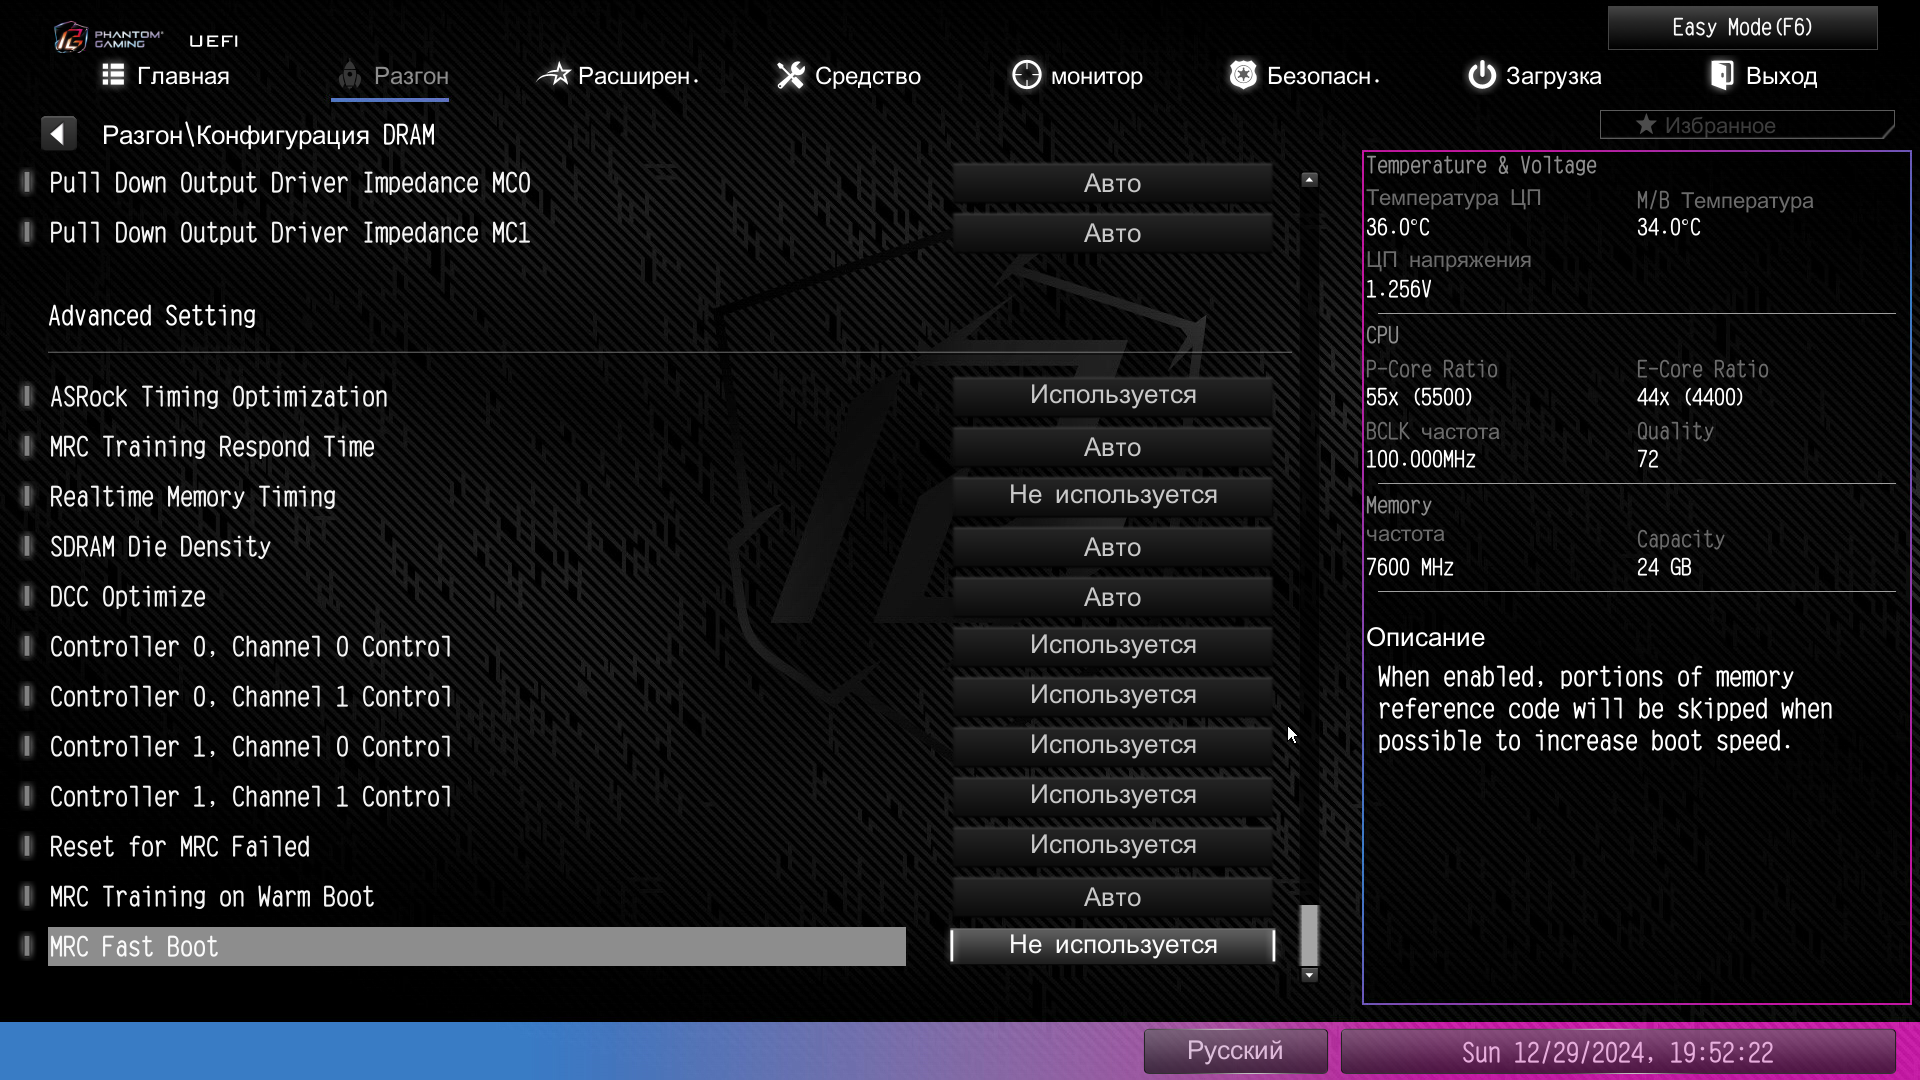Click the back arrow icon beside Разгон\Конфигурация DRAM
1920x1080 pixels.
tap(58, 134)
